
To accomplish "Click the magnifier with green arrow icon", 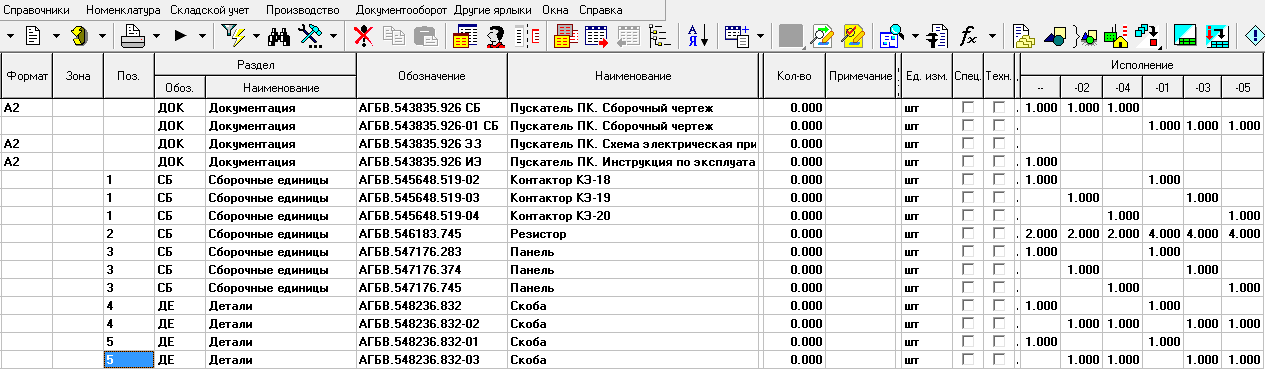I will tap(822, 37).
